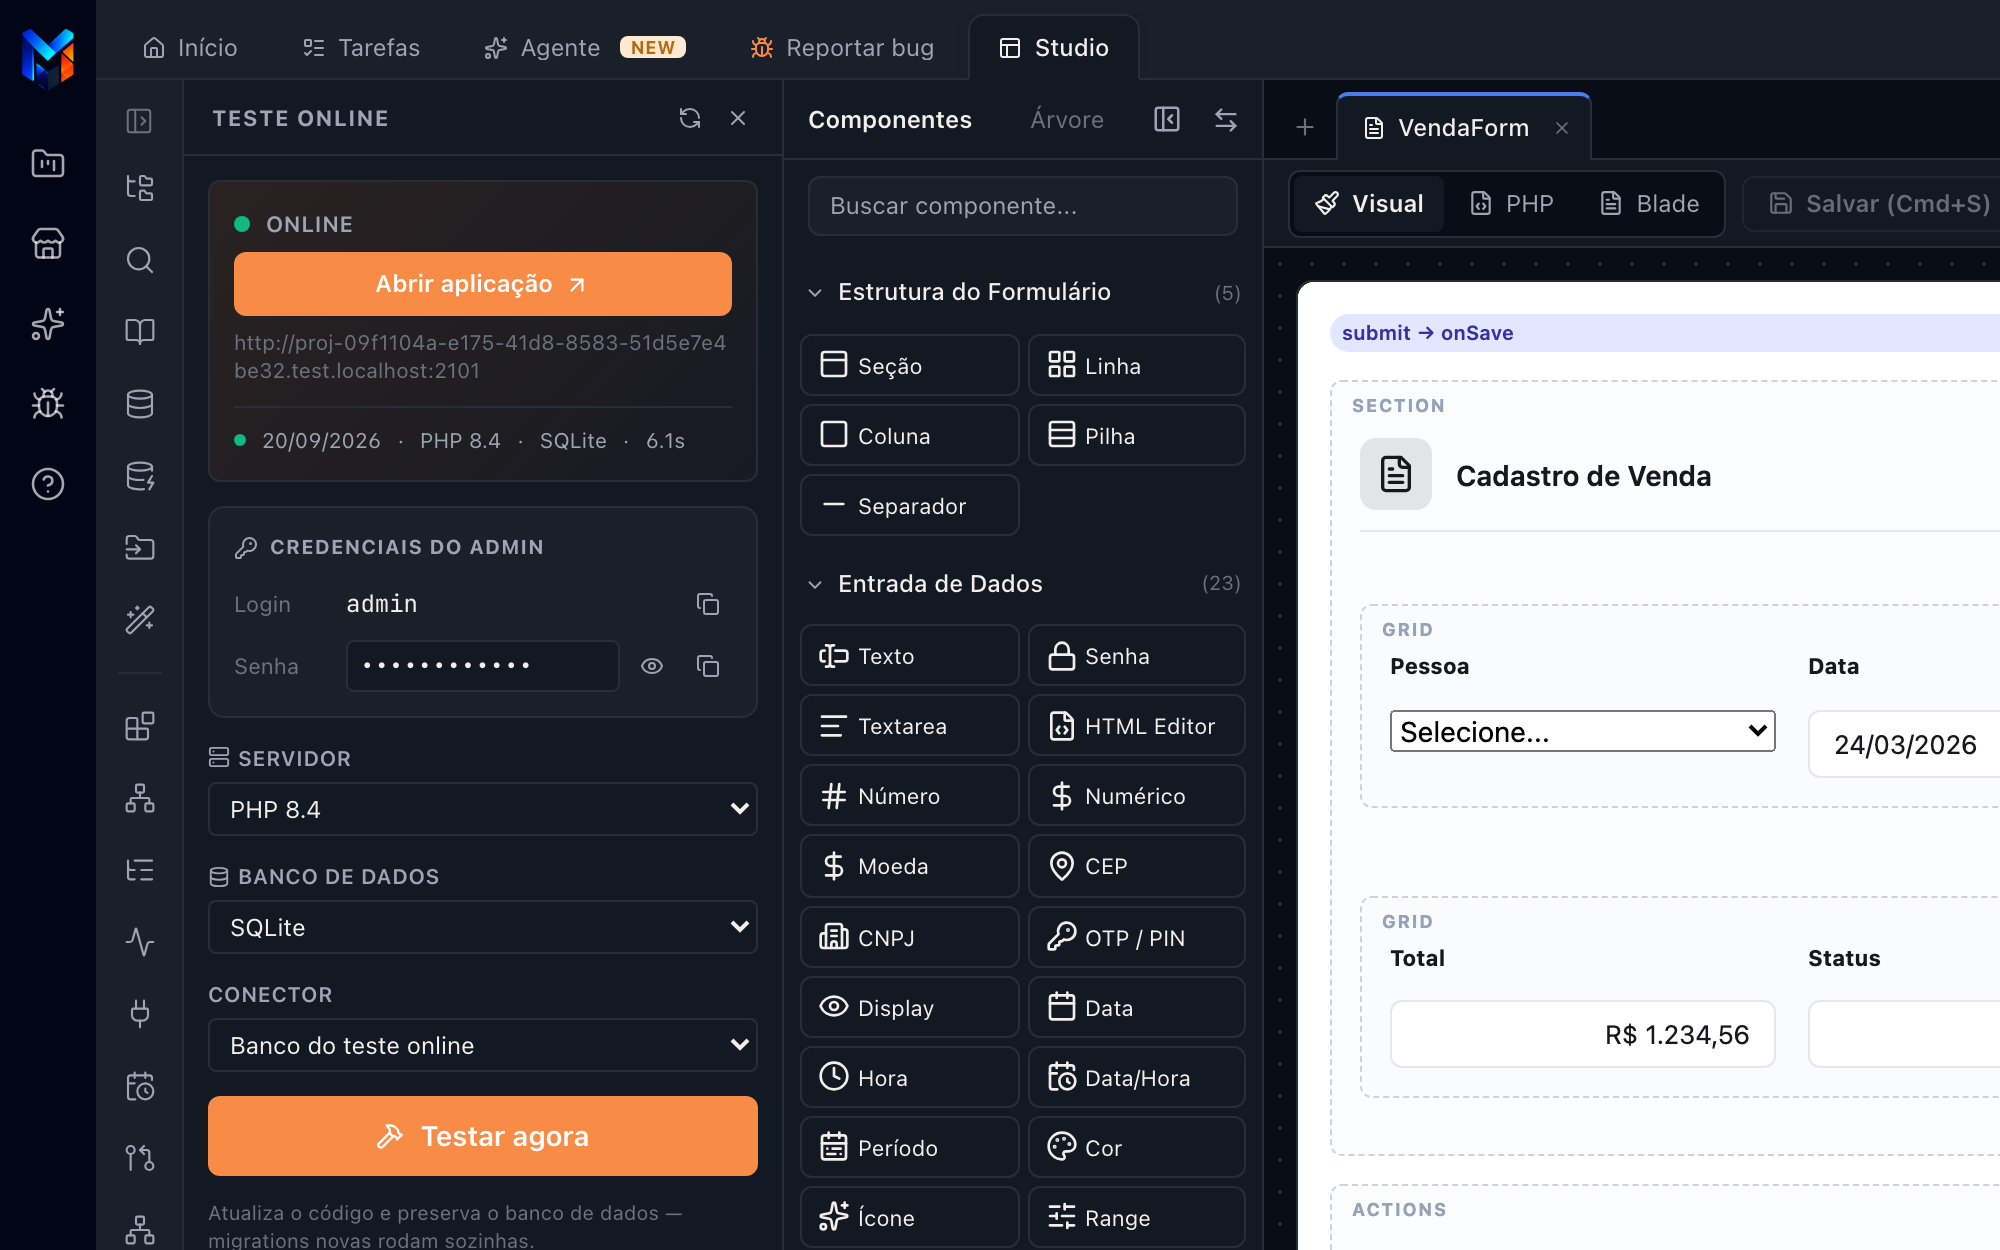This screenshot has width=2000, height=1250.
Task: Collapse the components panel icon
Action: [x=1167, y=120]
